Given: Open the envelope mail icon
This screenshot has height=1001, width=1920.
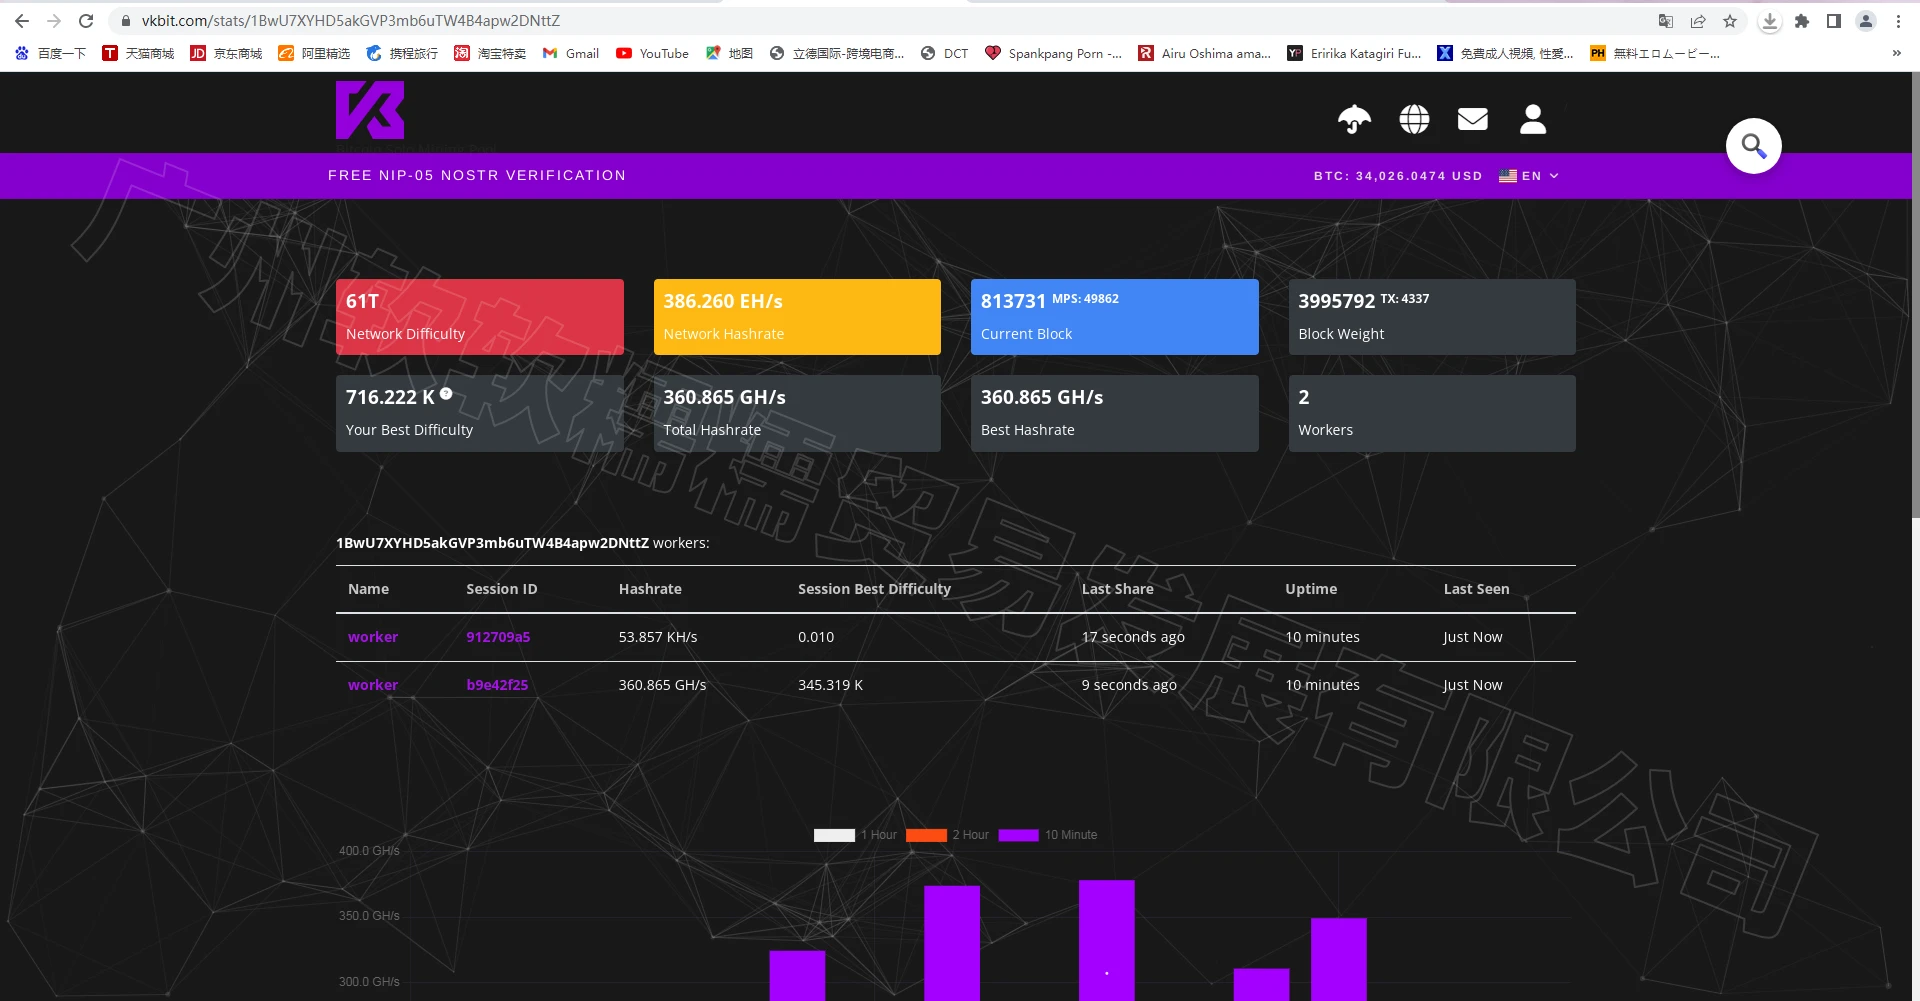Looking at the screenshot, I should coord(1473,119).
